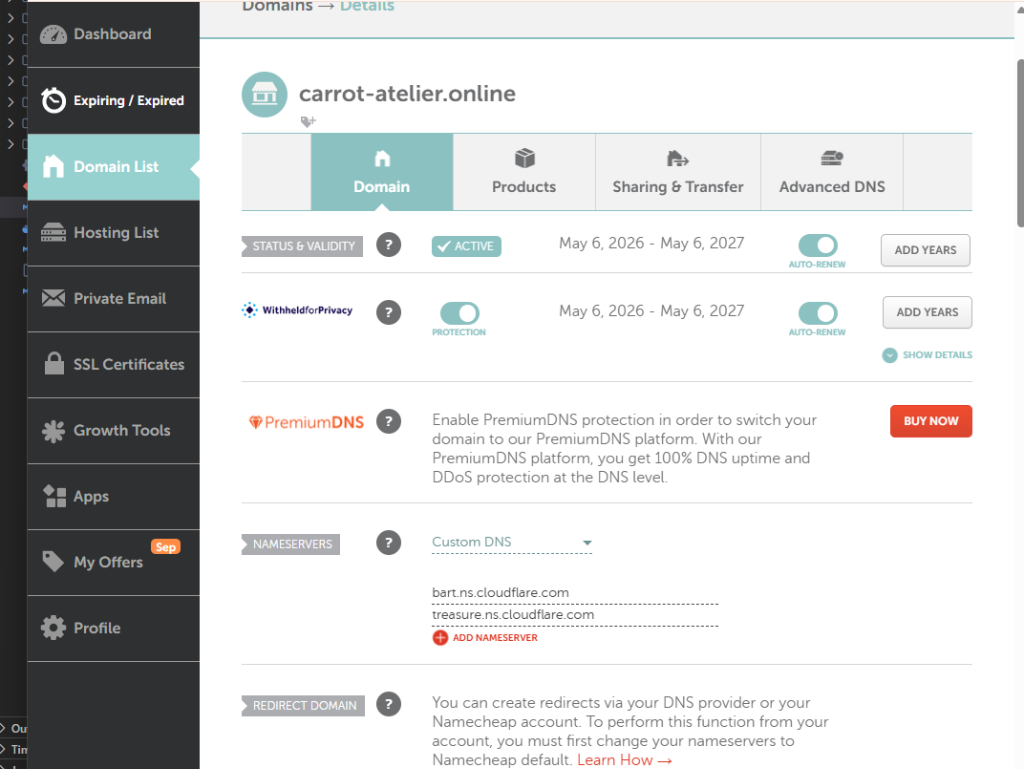This screenshot has height=769, width=1024.
Task: Click the red plus Add Nameserver icon
Action: 440,638
